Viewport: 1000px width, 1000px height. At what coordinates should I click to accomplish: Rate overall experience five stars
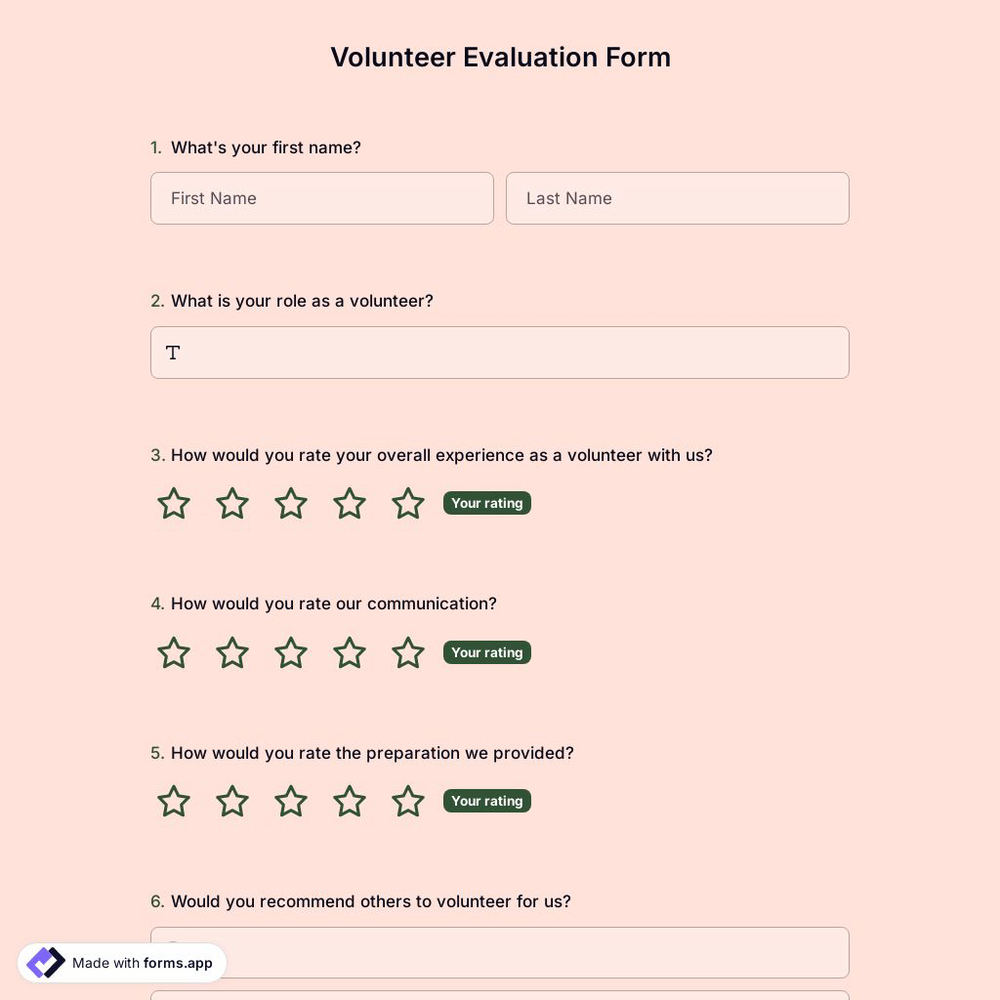pos(408,503)
